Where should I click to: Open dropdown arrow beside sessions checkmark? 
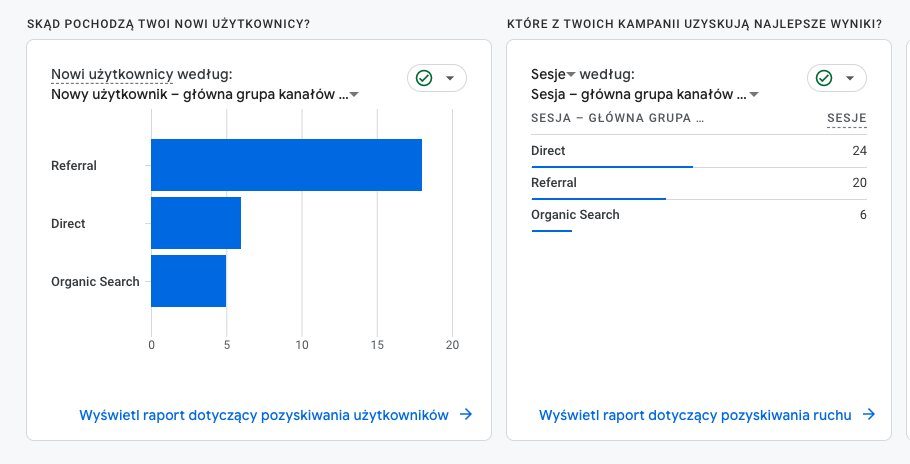point(850,78)
